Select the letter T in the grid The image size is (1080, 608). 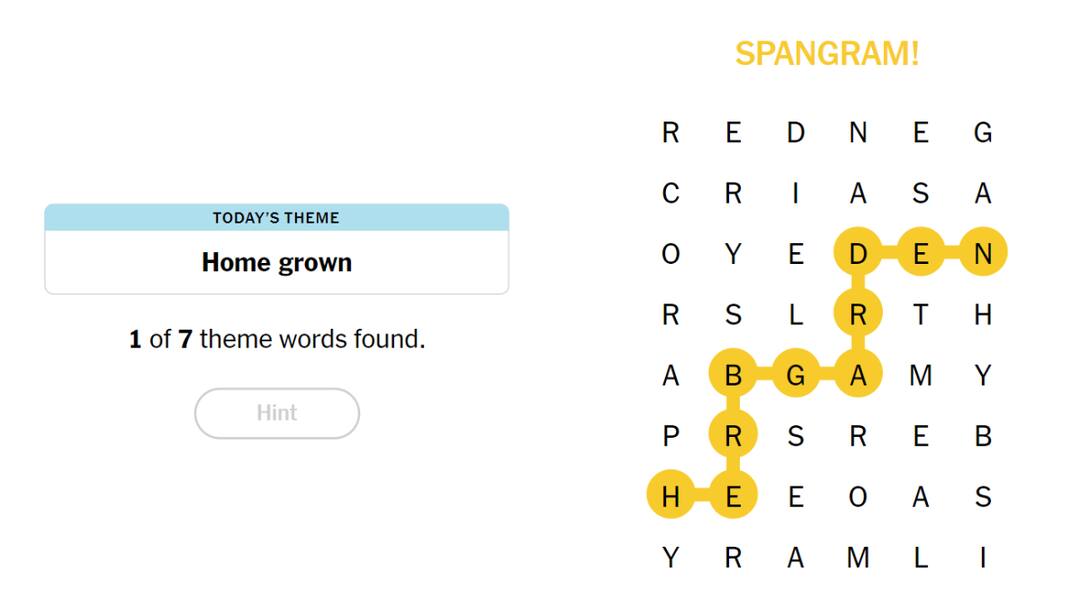point(920,315)
